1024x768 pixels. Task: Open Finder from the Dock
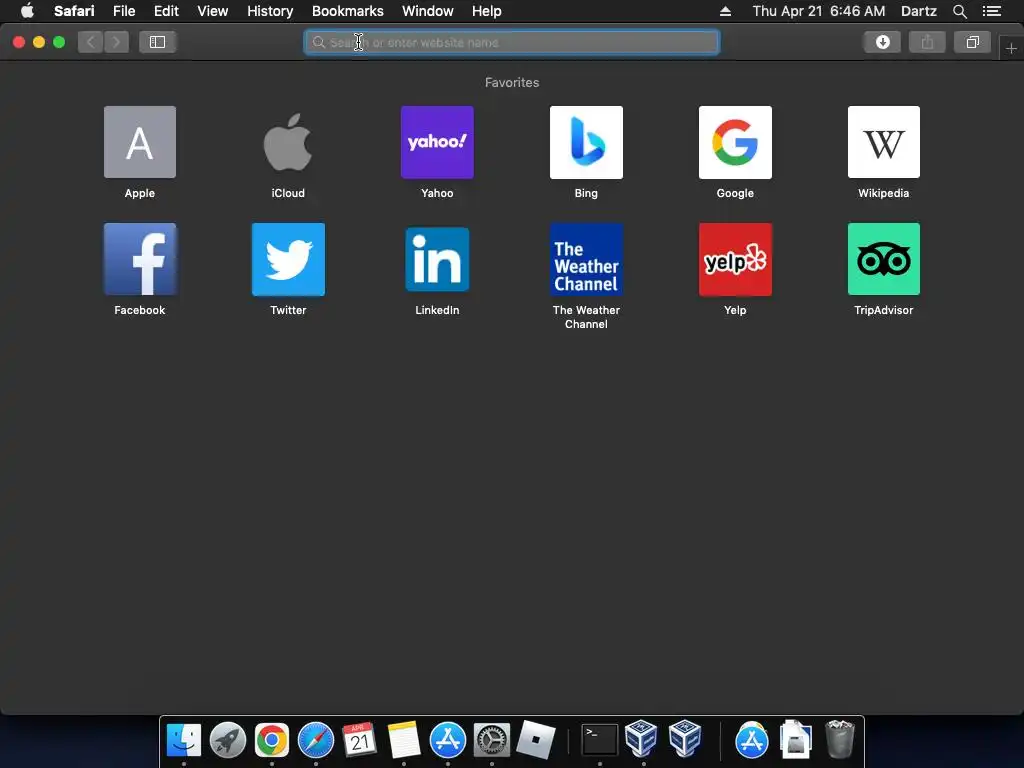pyautogui.click(x=184, y=740)
